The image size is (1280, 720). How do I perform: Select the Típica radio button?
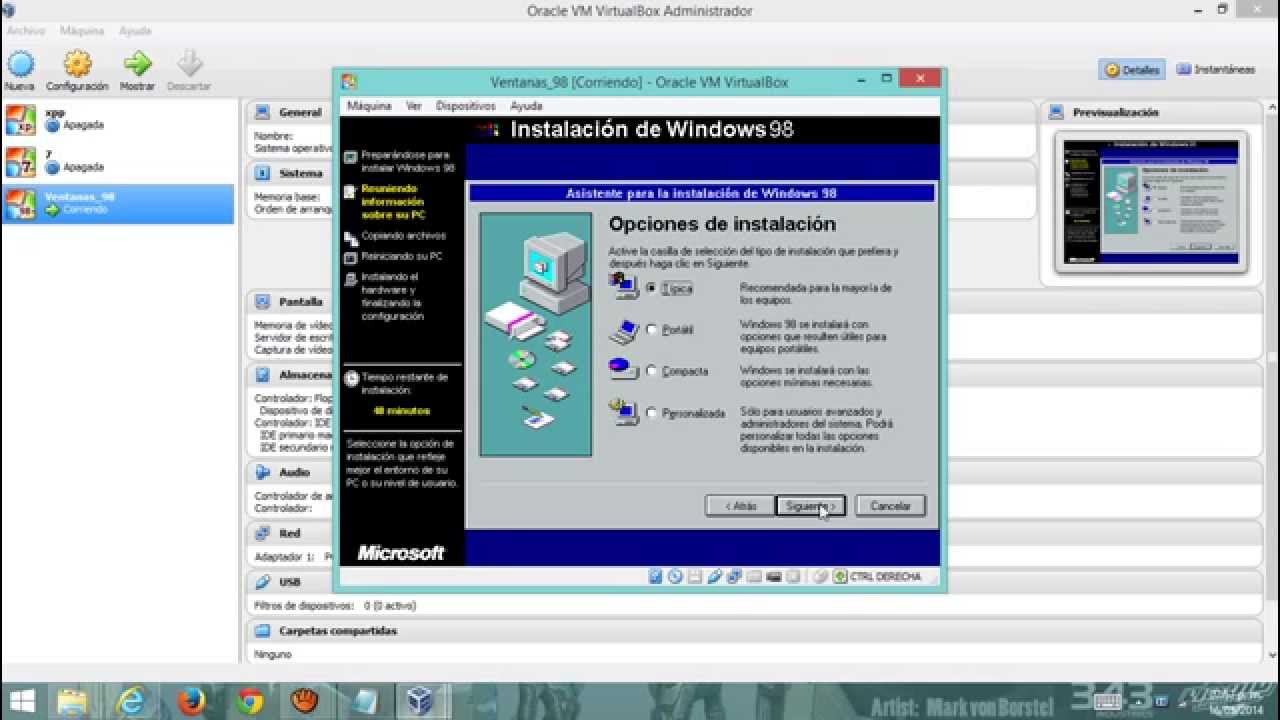(x=652, y=288)
